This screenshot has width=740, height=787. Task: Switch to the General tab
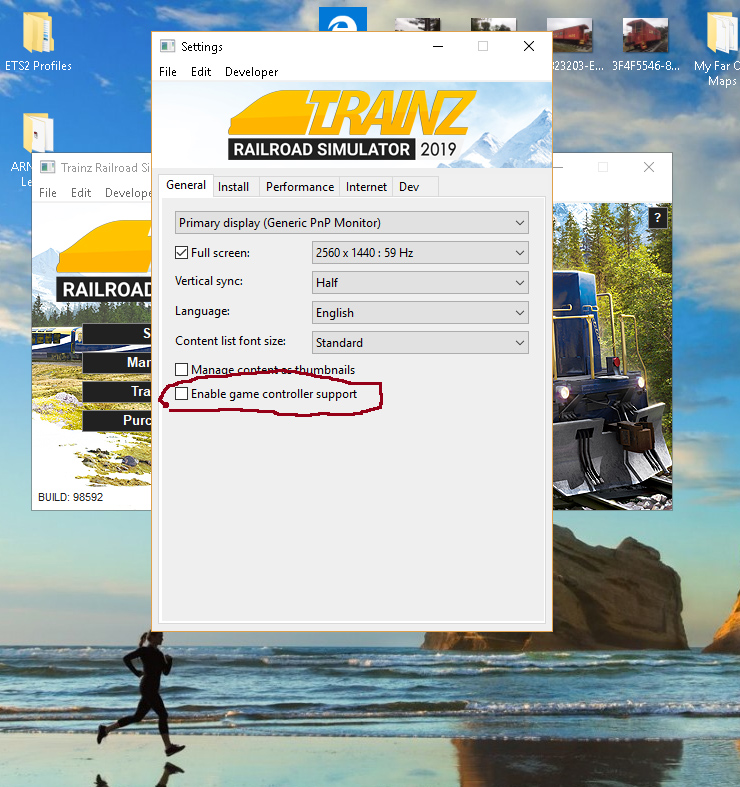pos(186,185)
